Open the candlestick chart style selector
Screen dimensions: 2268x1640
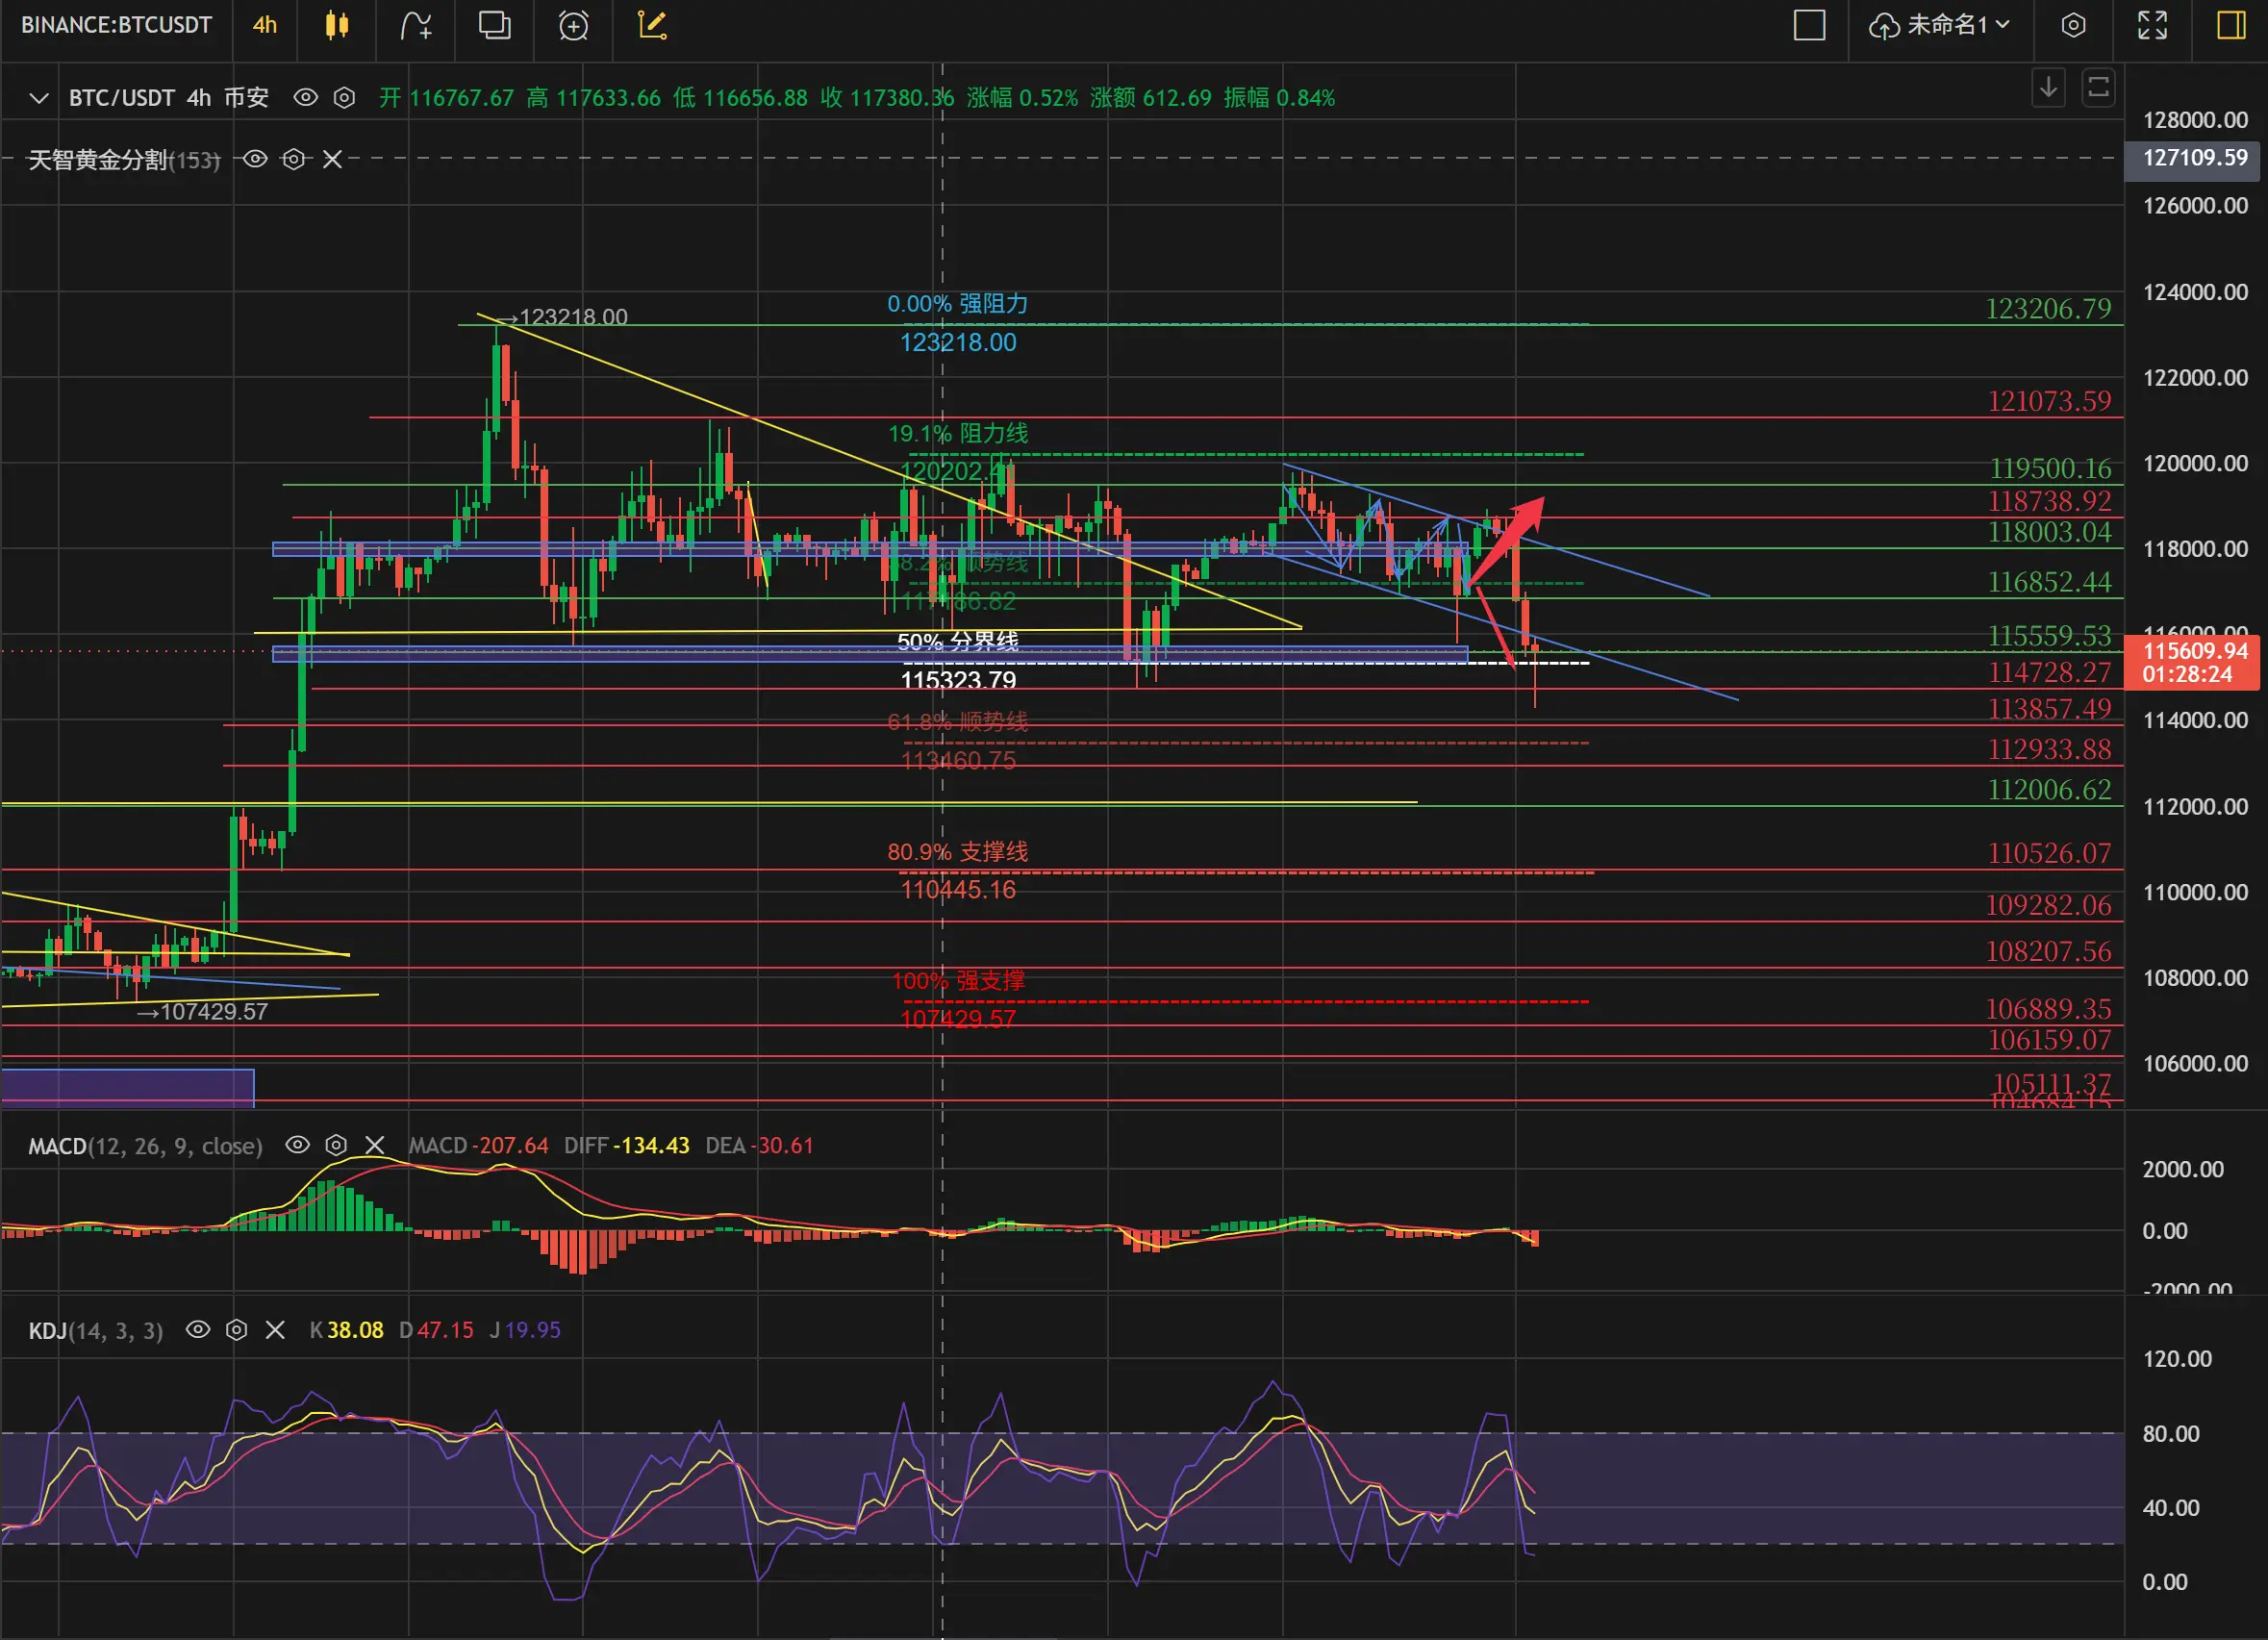click(337, 25)
